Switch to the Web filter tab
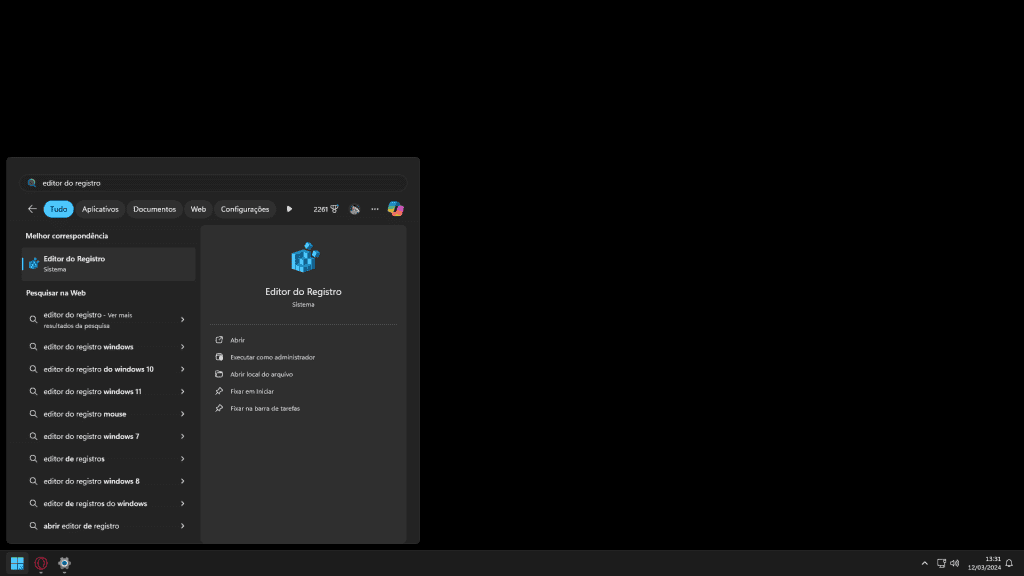 [x=198, y=209]
